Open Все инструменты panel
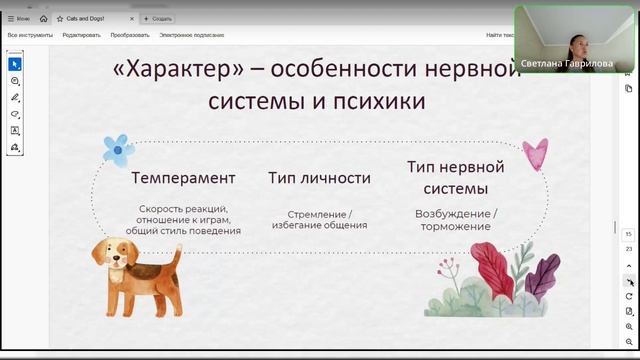The image size is (640, 360). (30, 35)
